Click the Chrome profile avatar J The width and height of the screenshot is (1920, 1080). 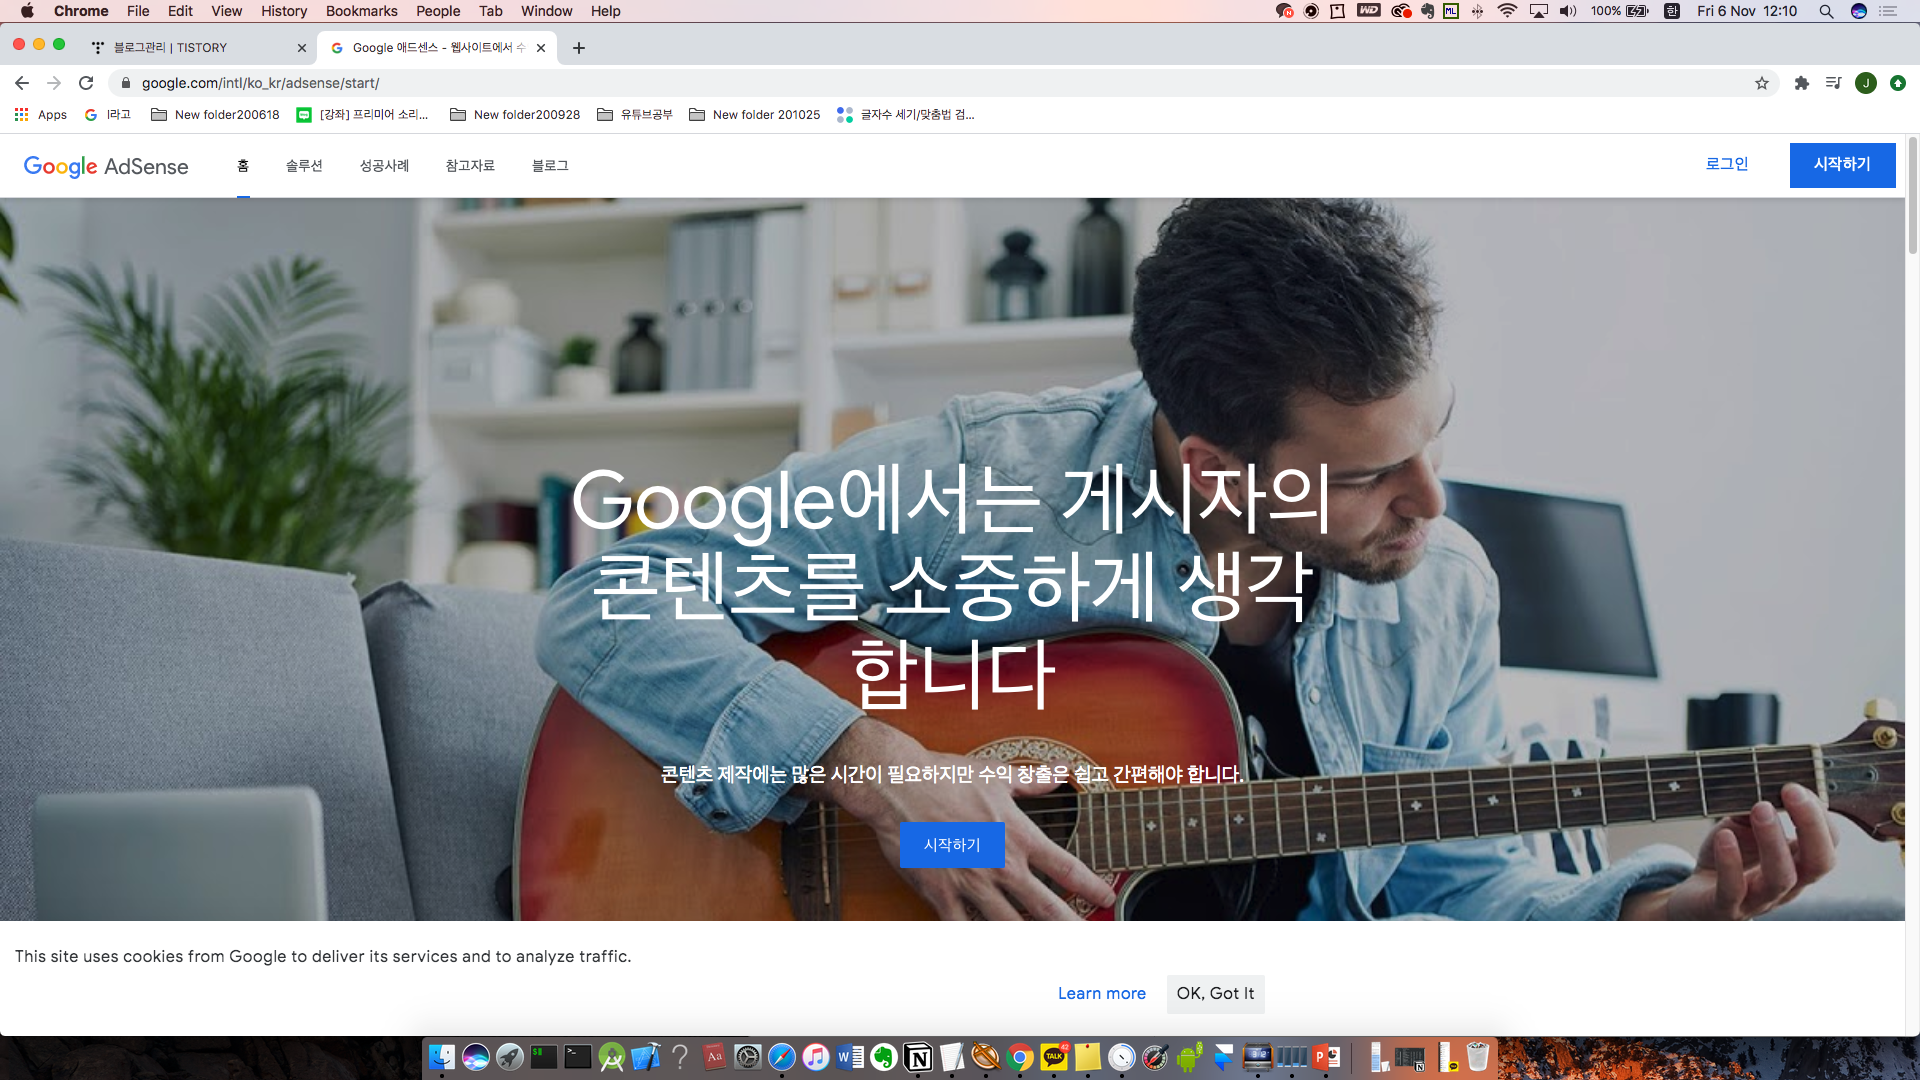pos(1865,83)
